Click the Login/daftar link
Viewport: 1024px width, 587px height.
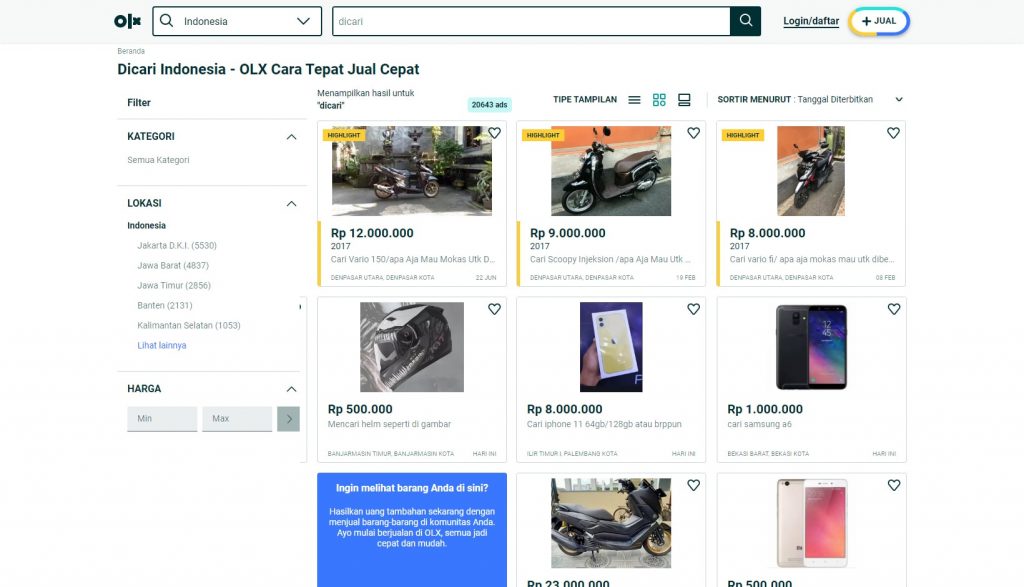tap(811, 21)
